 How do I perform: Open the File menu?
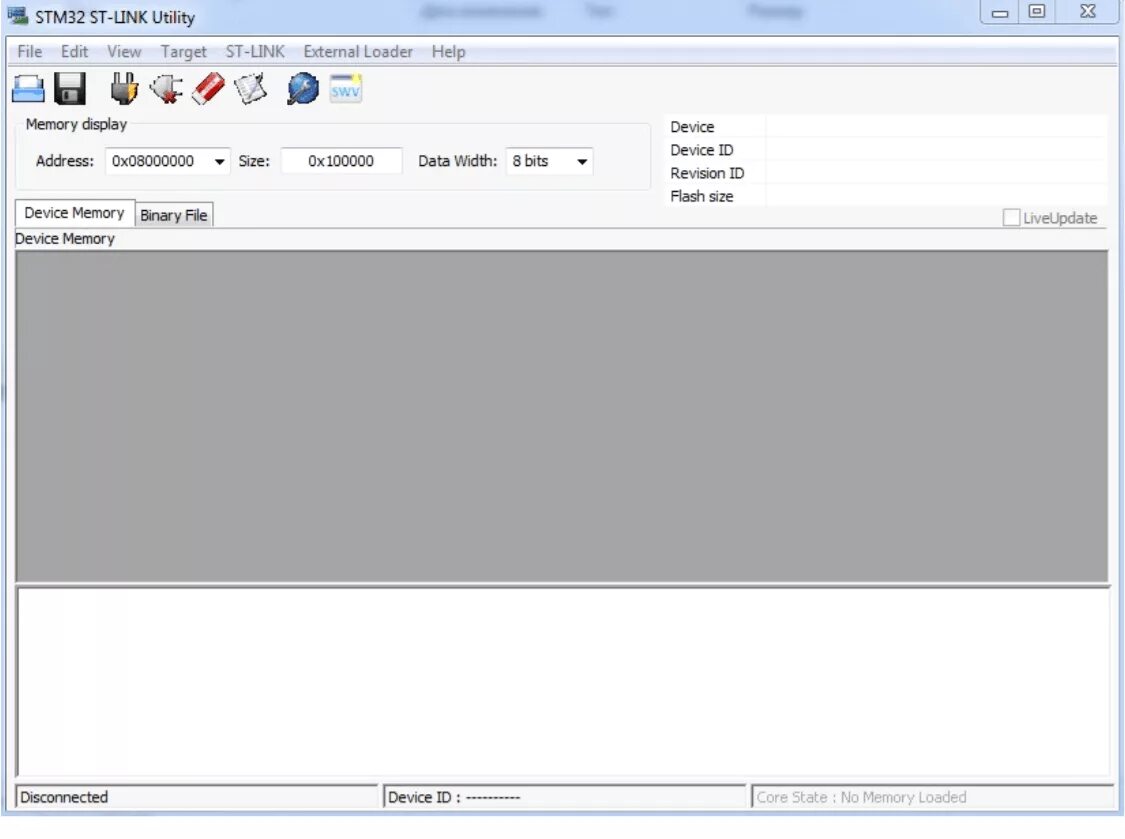[x=29, y=52]
